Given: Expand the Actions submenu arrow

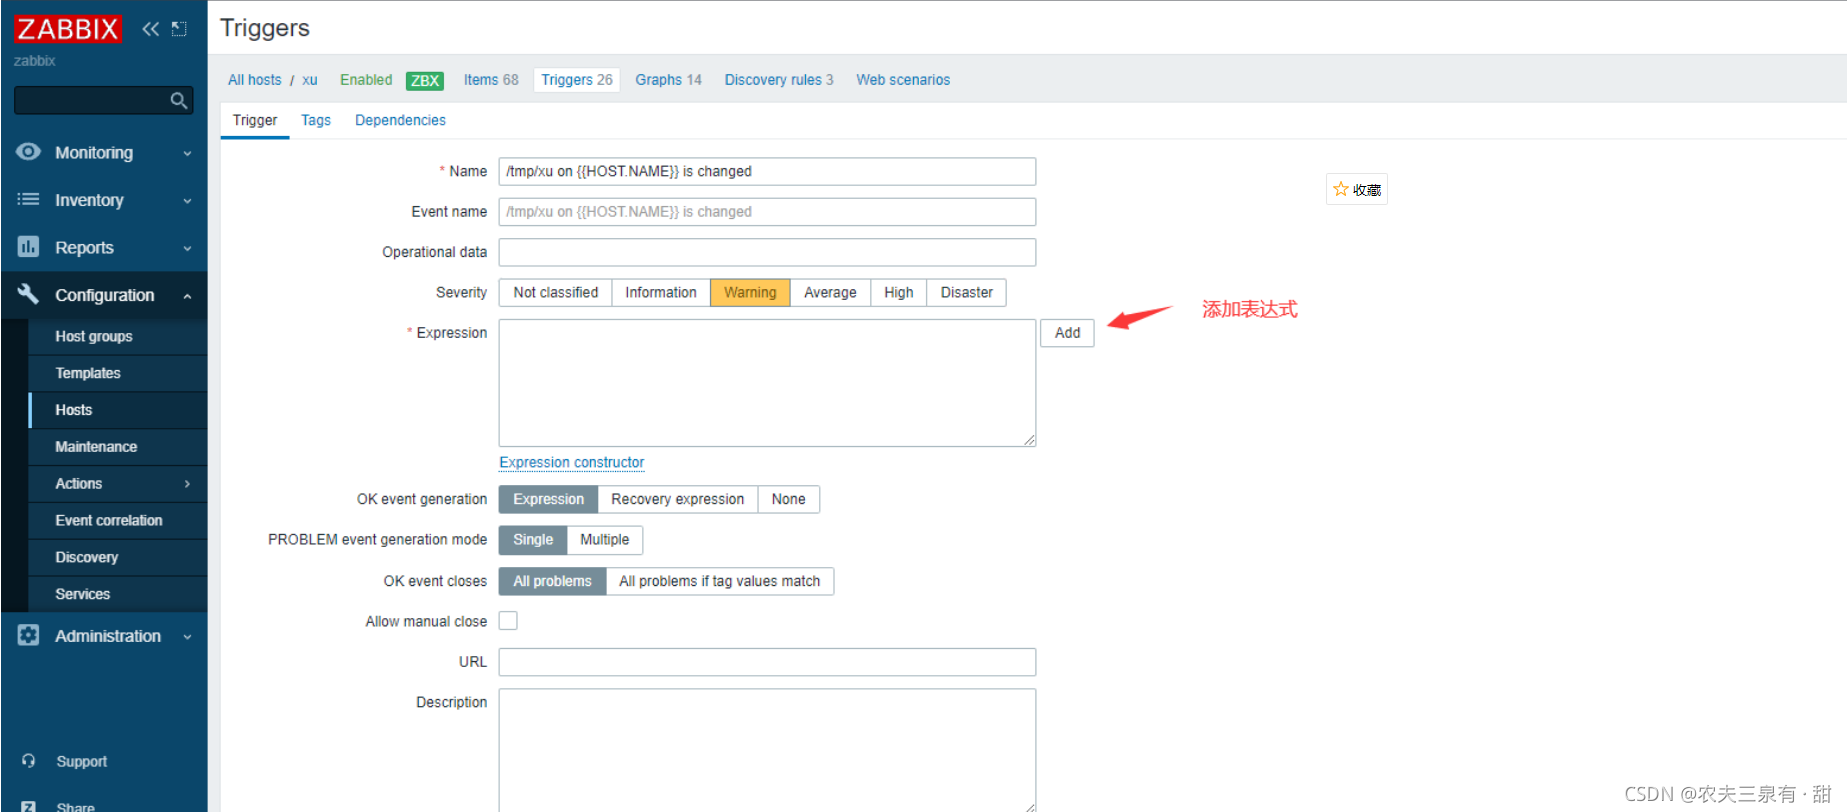Looking at the screenshot, I should point(187,484).
